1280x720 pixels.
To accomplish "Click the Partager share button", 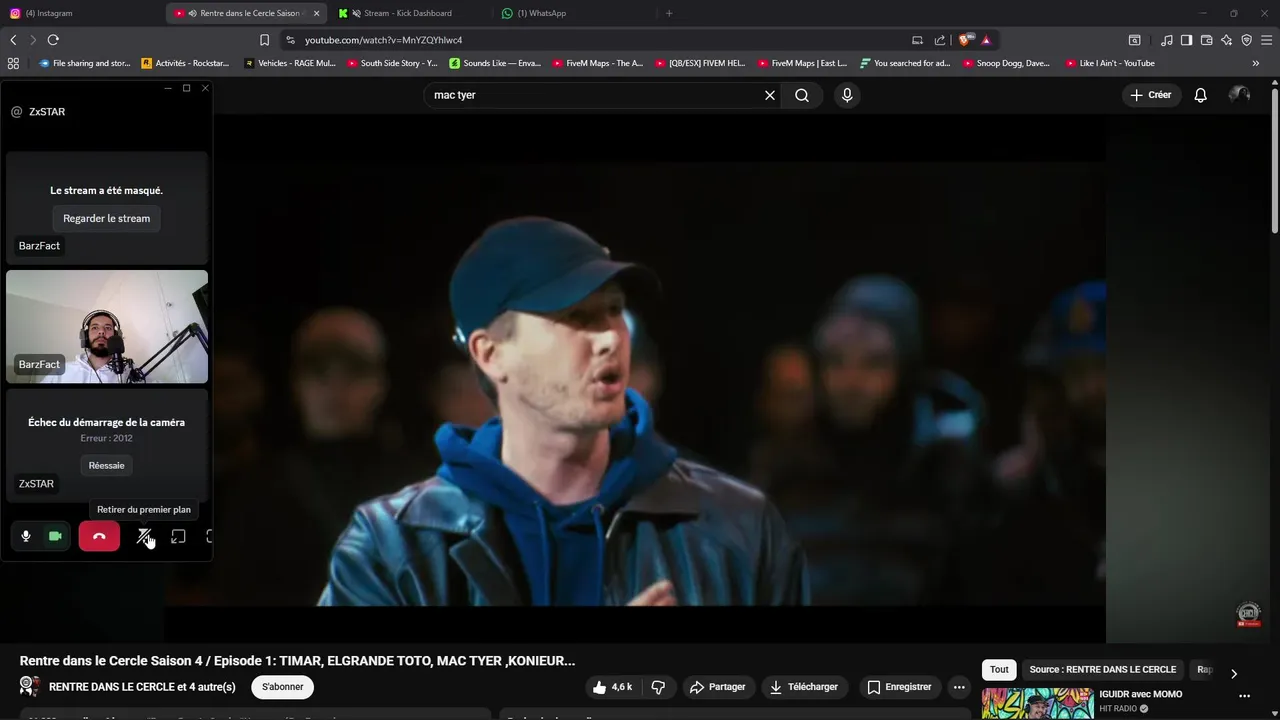I will point(718,687).
